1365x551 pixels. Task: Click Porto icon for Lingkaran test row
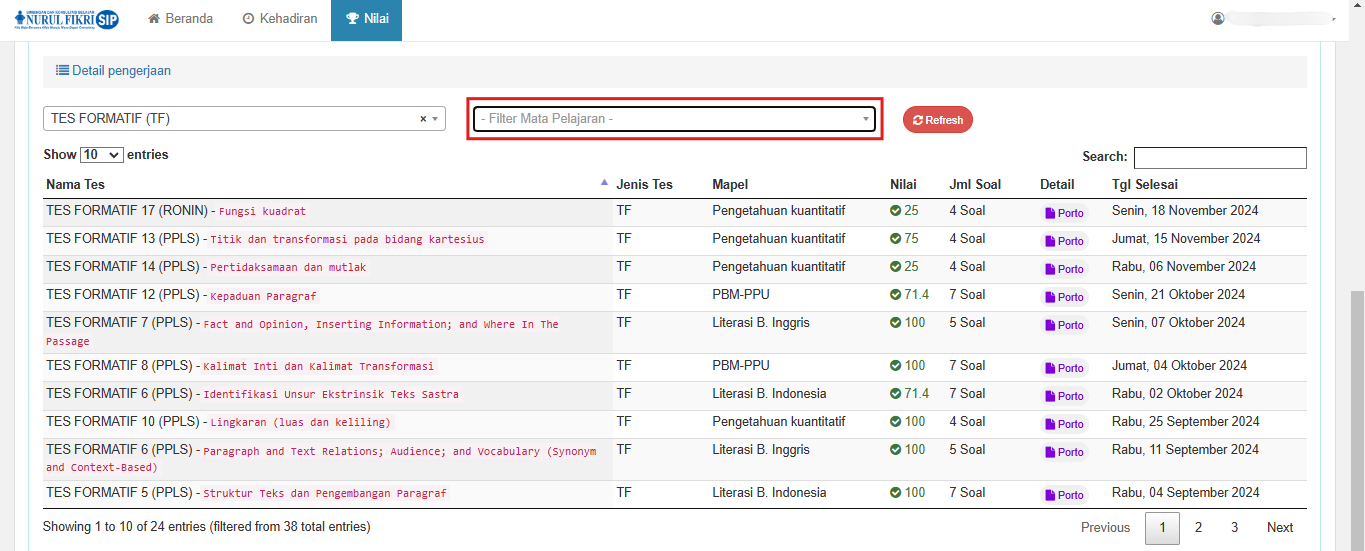pyautogui.click(x=1064, y=424)
